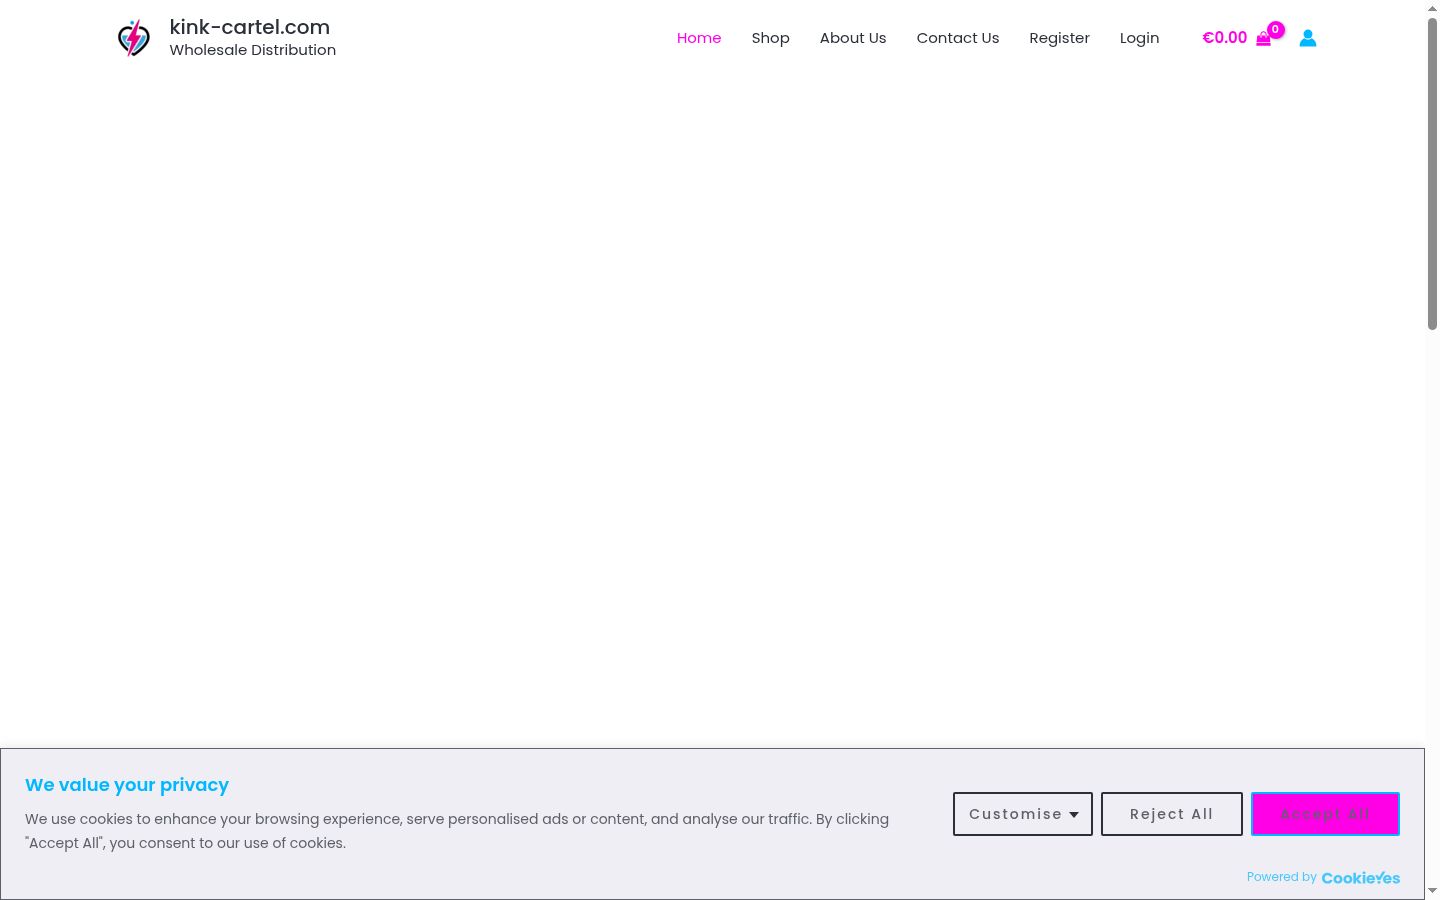Go to the Home menu item
Viewport: 1440px width, 900px height.
pyautogui.click(x=699, y=38)
